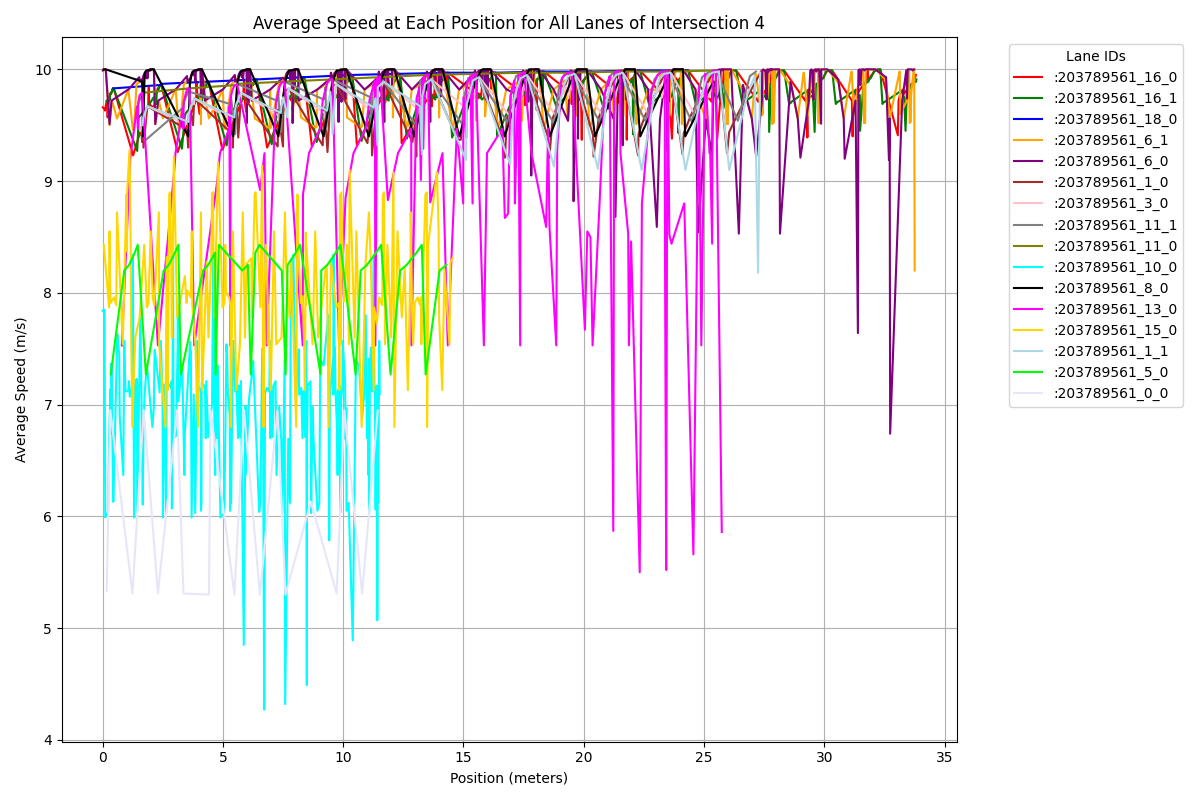Screen dimensions: 1200x800
Task: Click the red line swatch for lane 16_0
Action: [x=1029, y=77]
